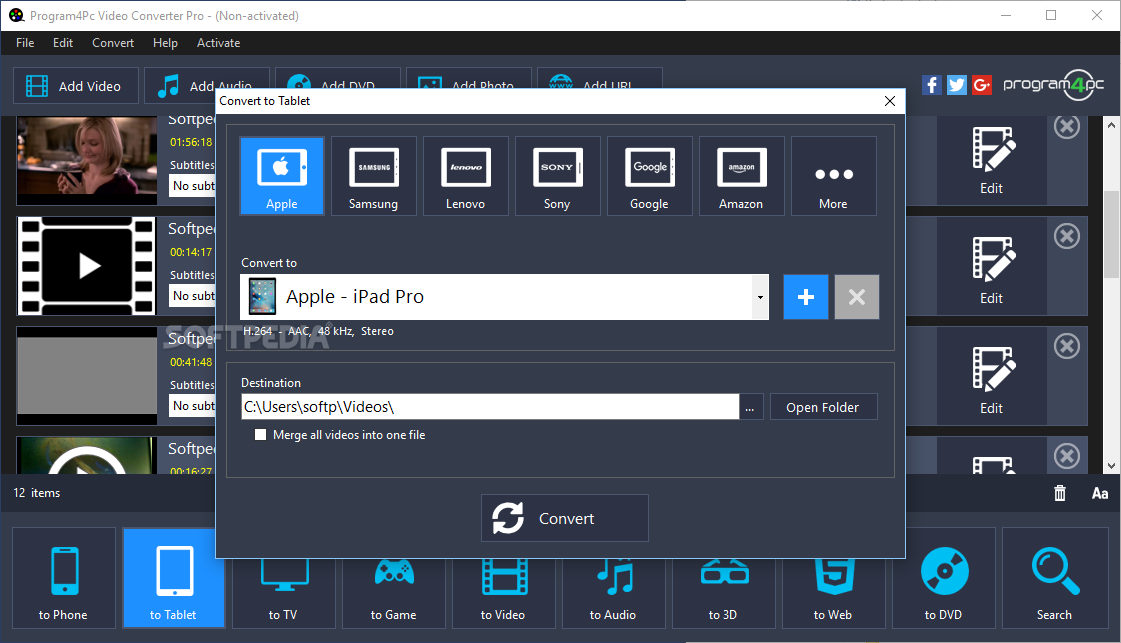Image resolution: width=1121 pixels, height=643 pixels.
Task: Click the Add Video button
Action: pyautogui.click(x=76, y=86)
